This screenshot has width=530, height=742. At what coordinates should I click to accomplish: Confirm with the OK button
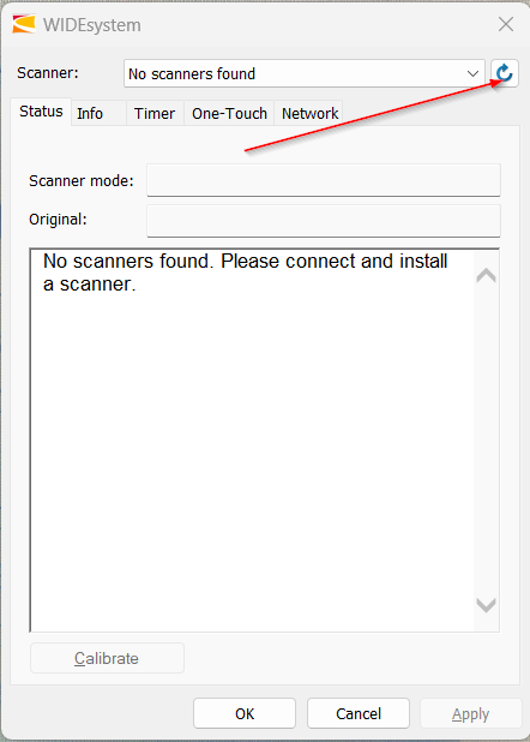pos(244,714)
